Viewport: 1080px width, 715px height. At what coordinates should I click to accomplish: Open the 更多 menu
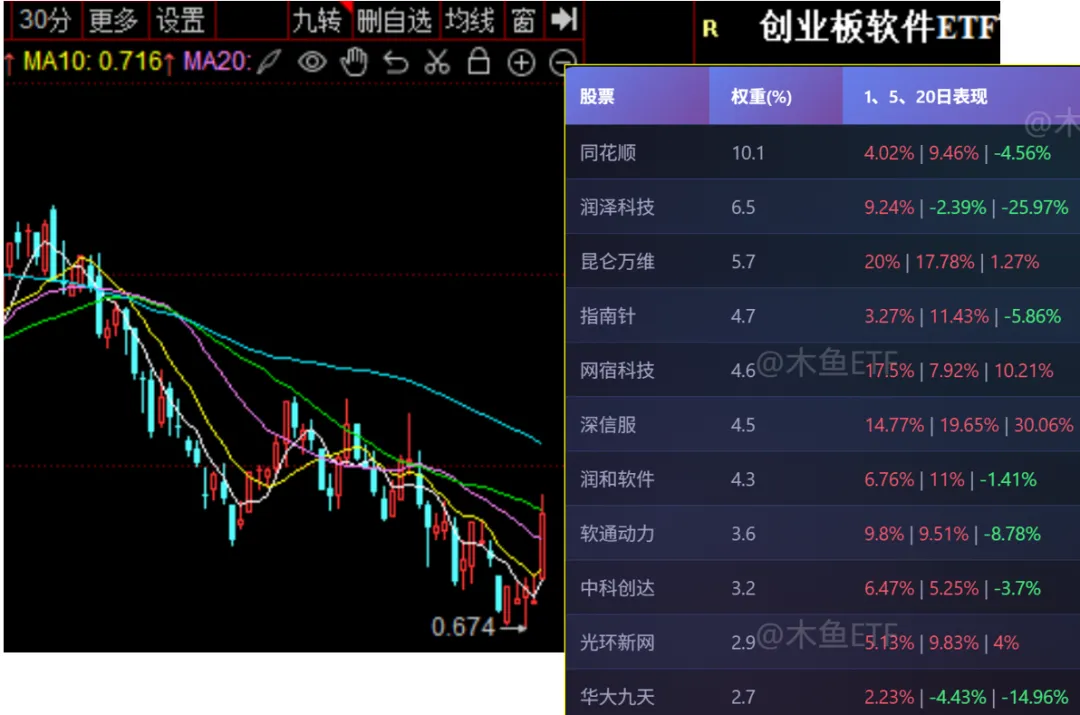coord(113,20)
